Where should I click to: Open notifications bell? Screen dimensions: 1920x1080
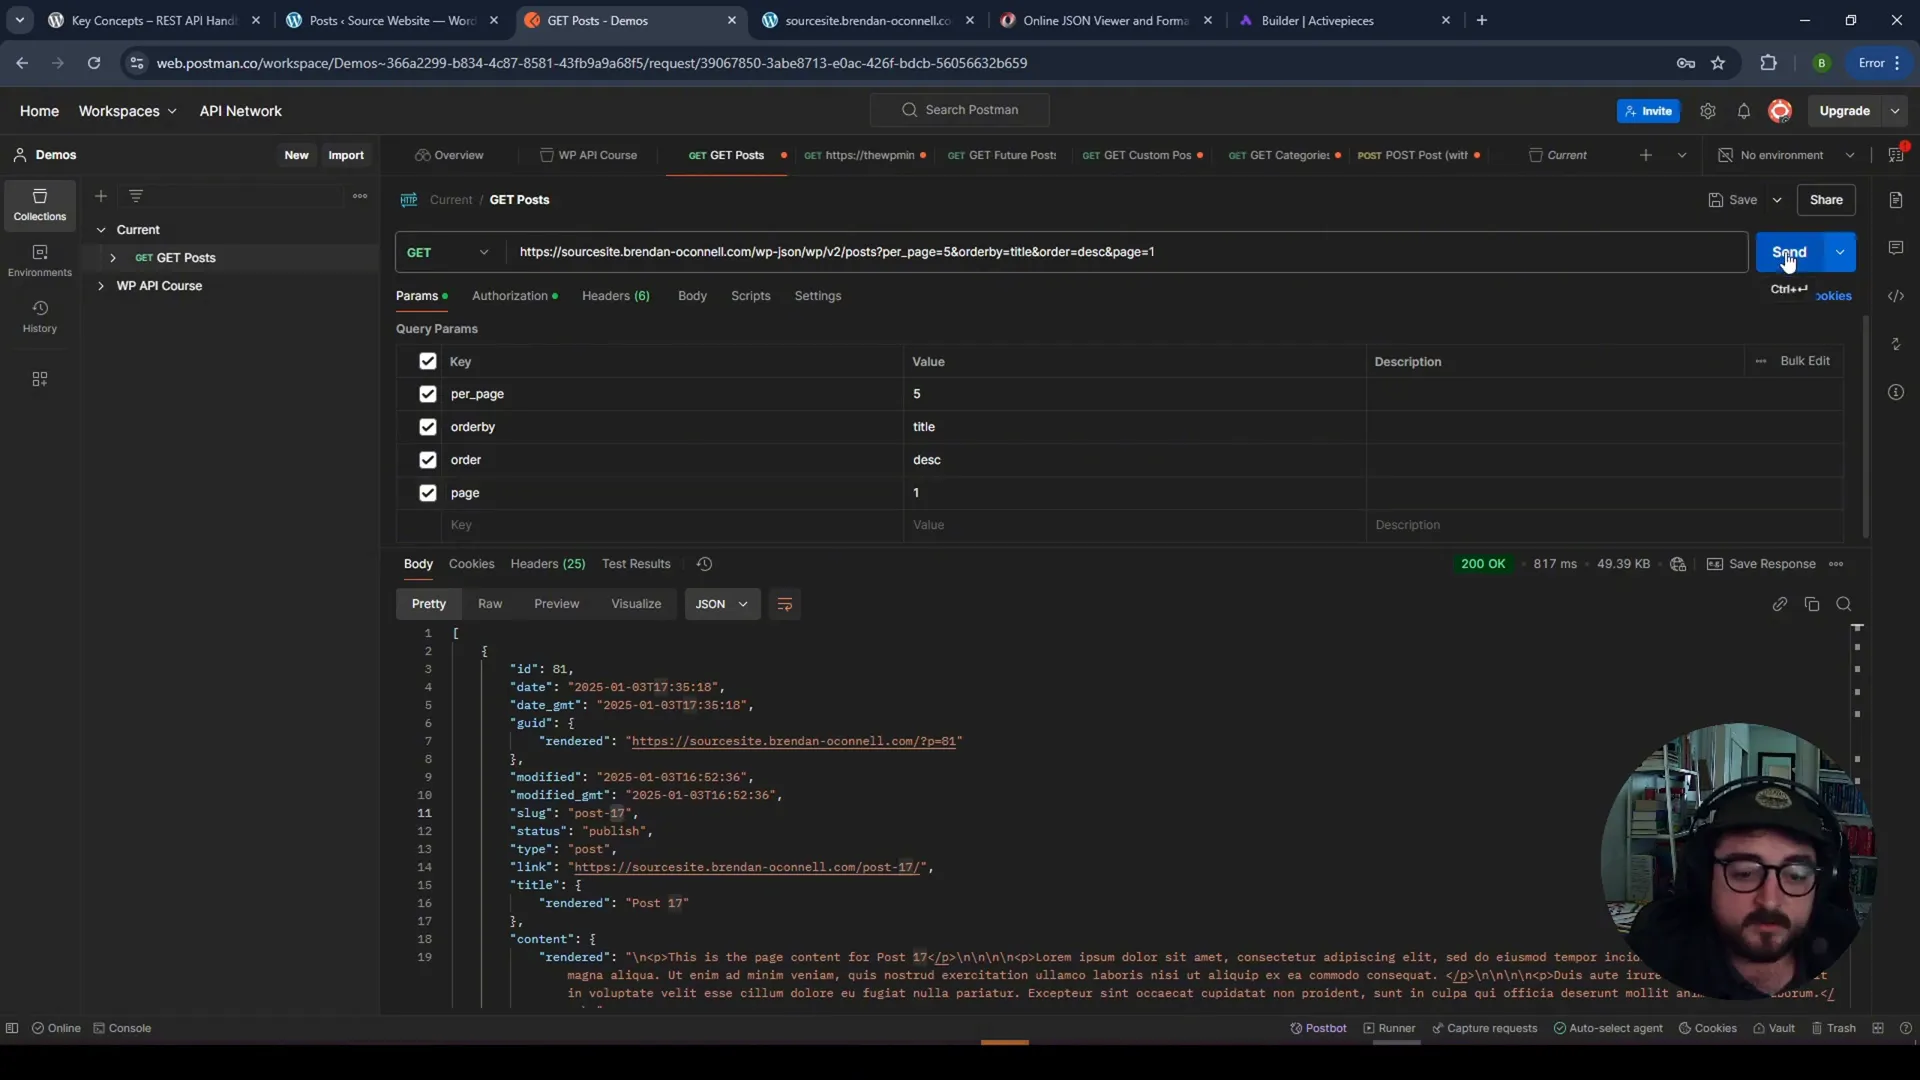(x=1744, y=111)
